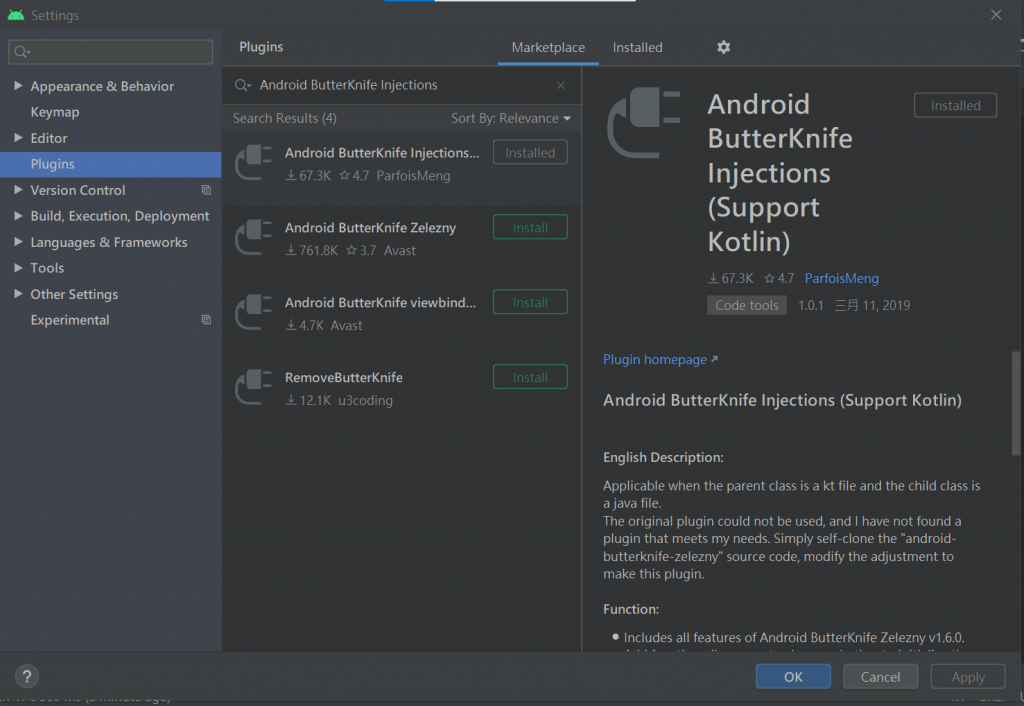The image size is (1024, 706).
Task: Click the Experimental project-level copy icon
Action: tap(206, 320)
